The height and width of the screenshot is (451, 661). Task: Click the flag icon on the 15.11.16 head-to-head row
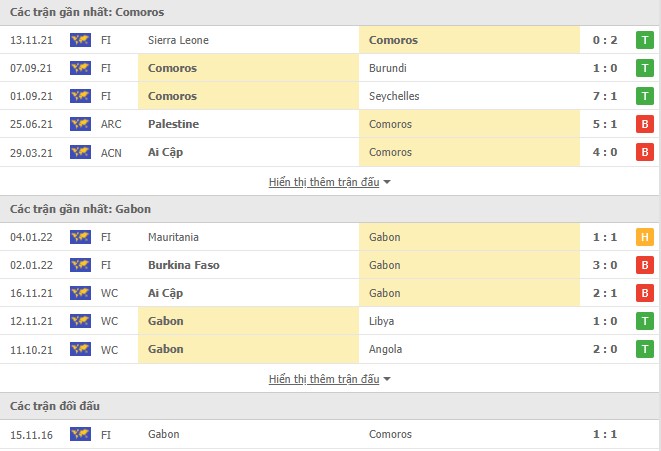click(x=80, y=435)
